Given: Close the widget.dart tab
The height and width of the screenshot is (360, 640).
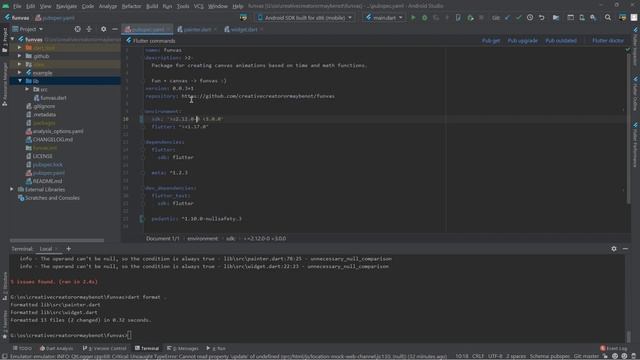Looking at the screenshot, I should (262, 29).
